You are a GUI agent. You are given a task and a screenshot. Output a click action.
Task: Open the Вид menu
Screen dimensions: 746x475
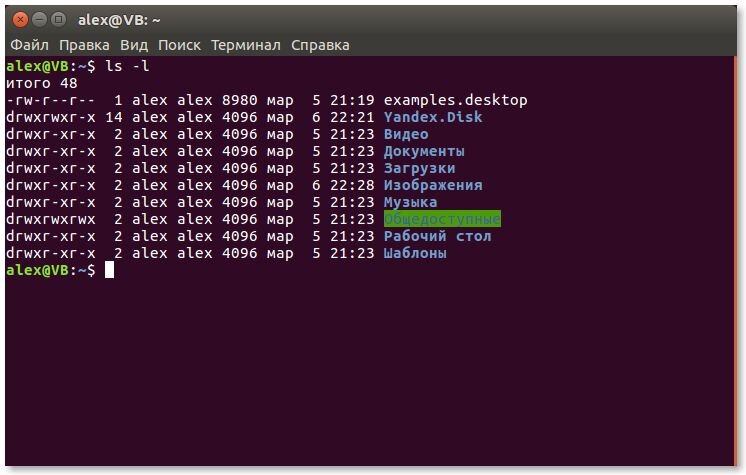coord(134,45)
